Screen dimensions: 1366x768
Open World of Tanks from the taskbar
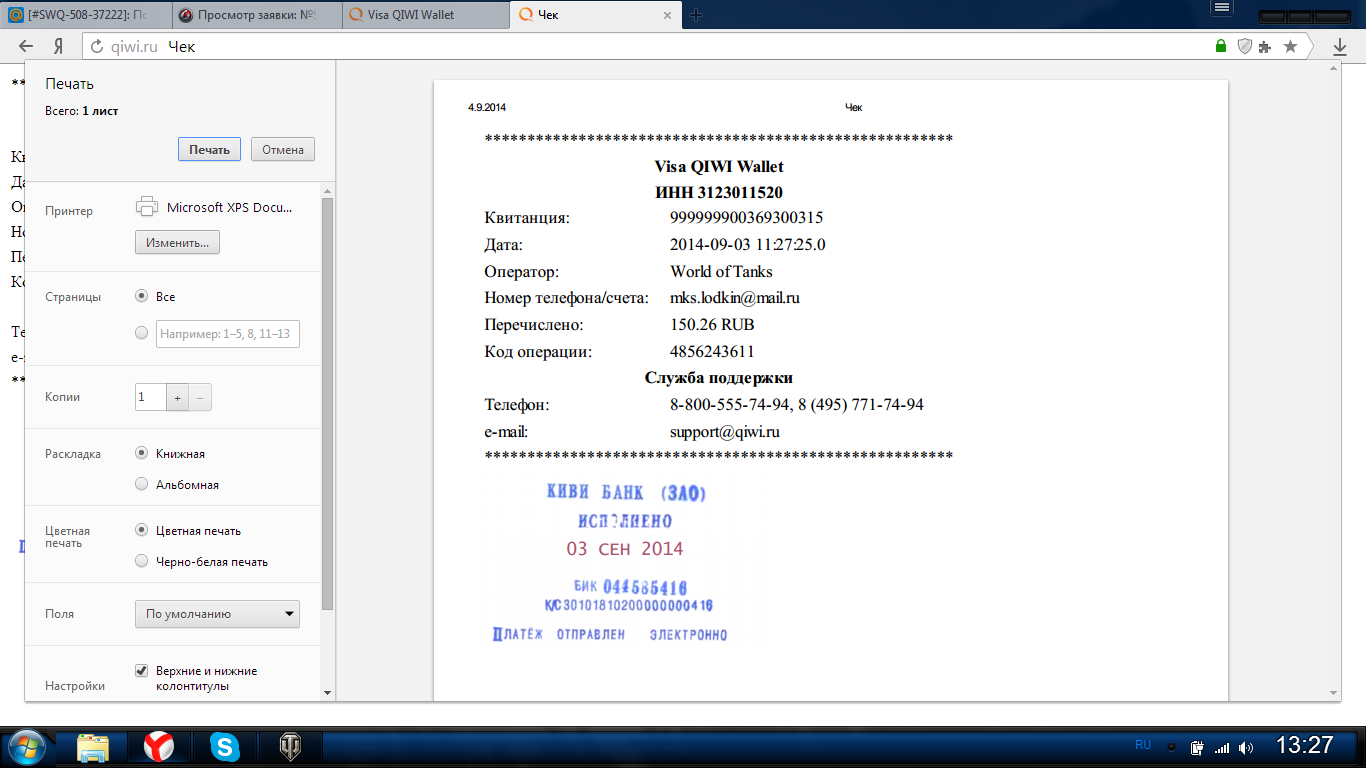(291, 747)
